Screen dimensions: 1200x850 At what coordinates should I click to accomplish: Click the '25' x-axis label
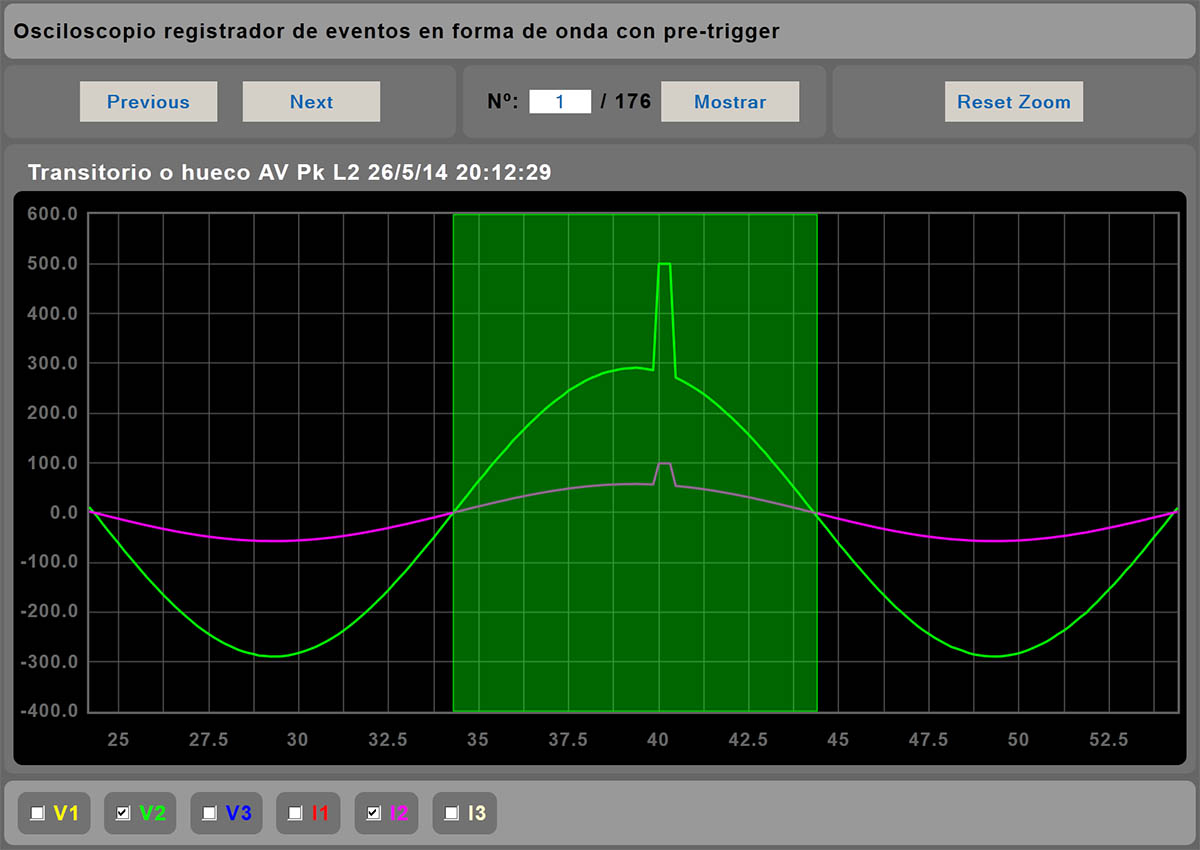[118, 740]
